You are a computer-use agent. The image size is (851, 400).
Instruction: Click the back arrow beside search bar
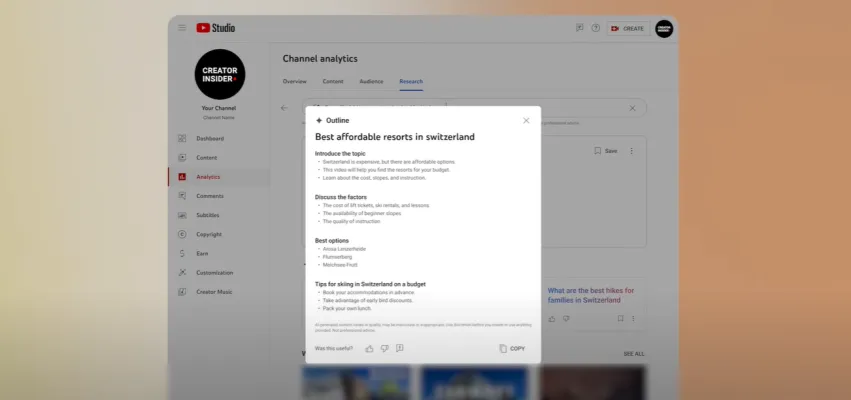[284, 108]
